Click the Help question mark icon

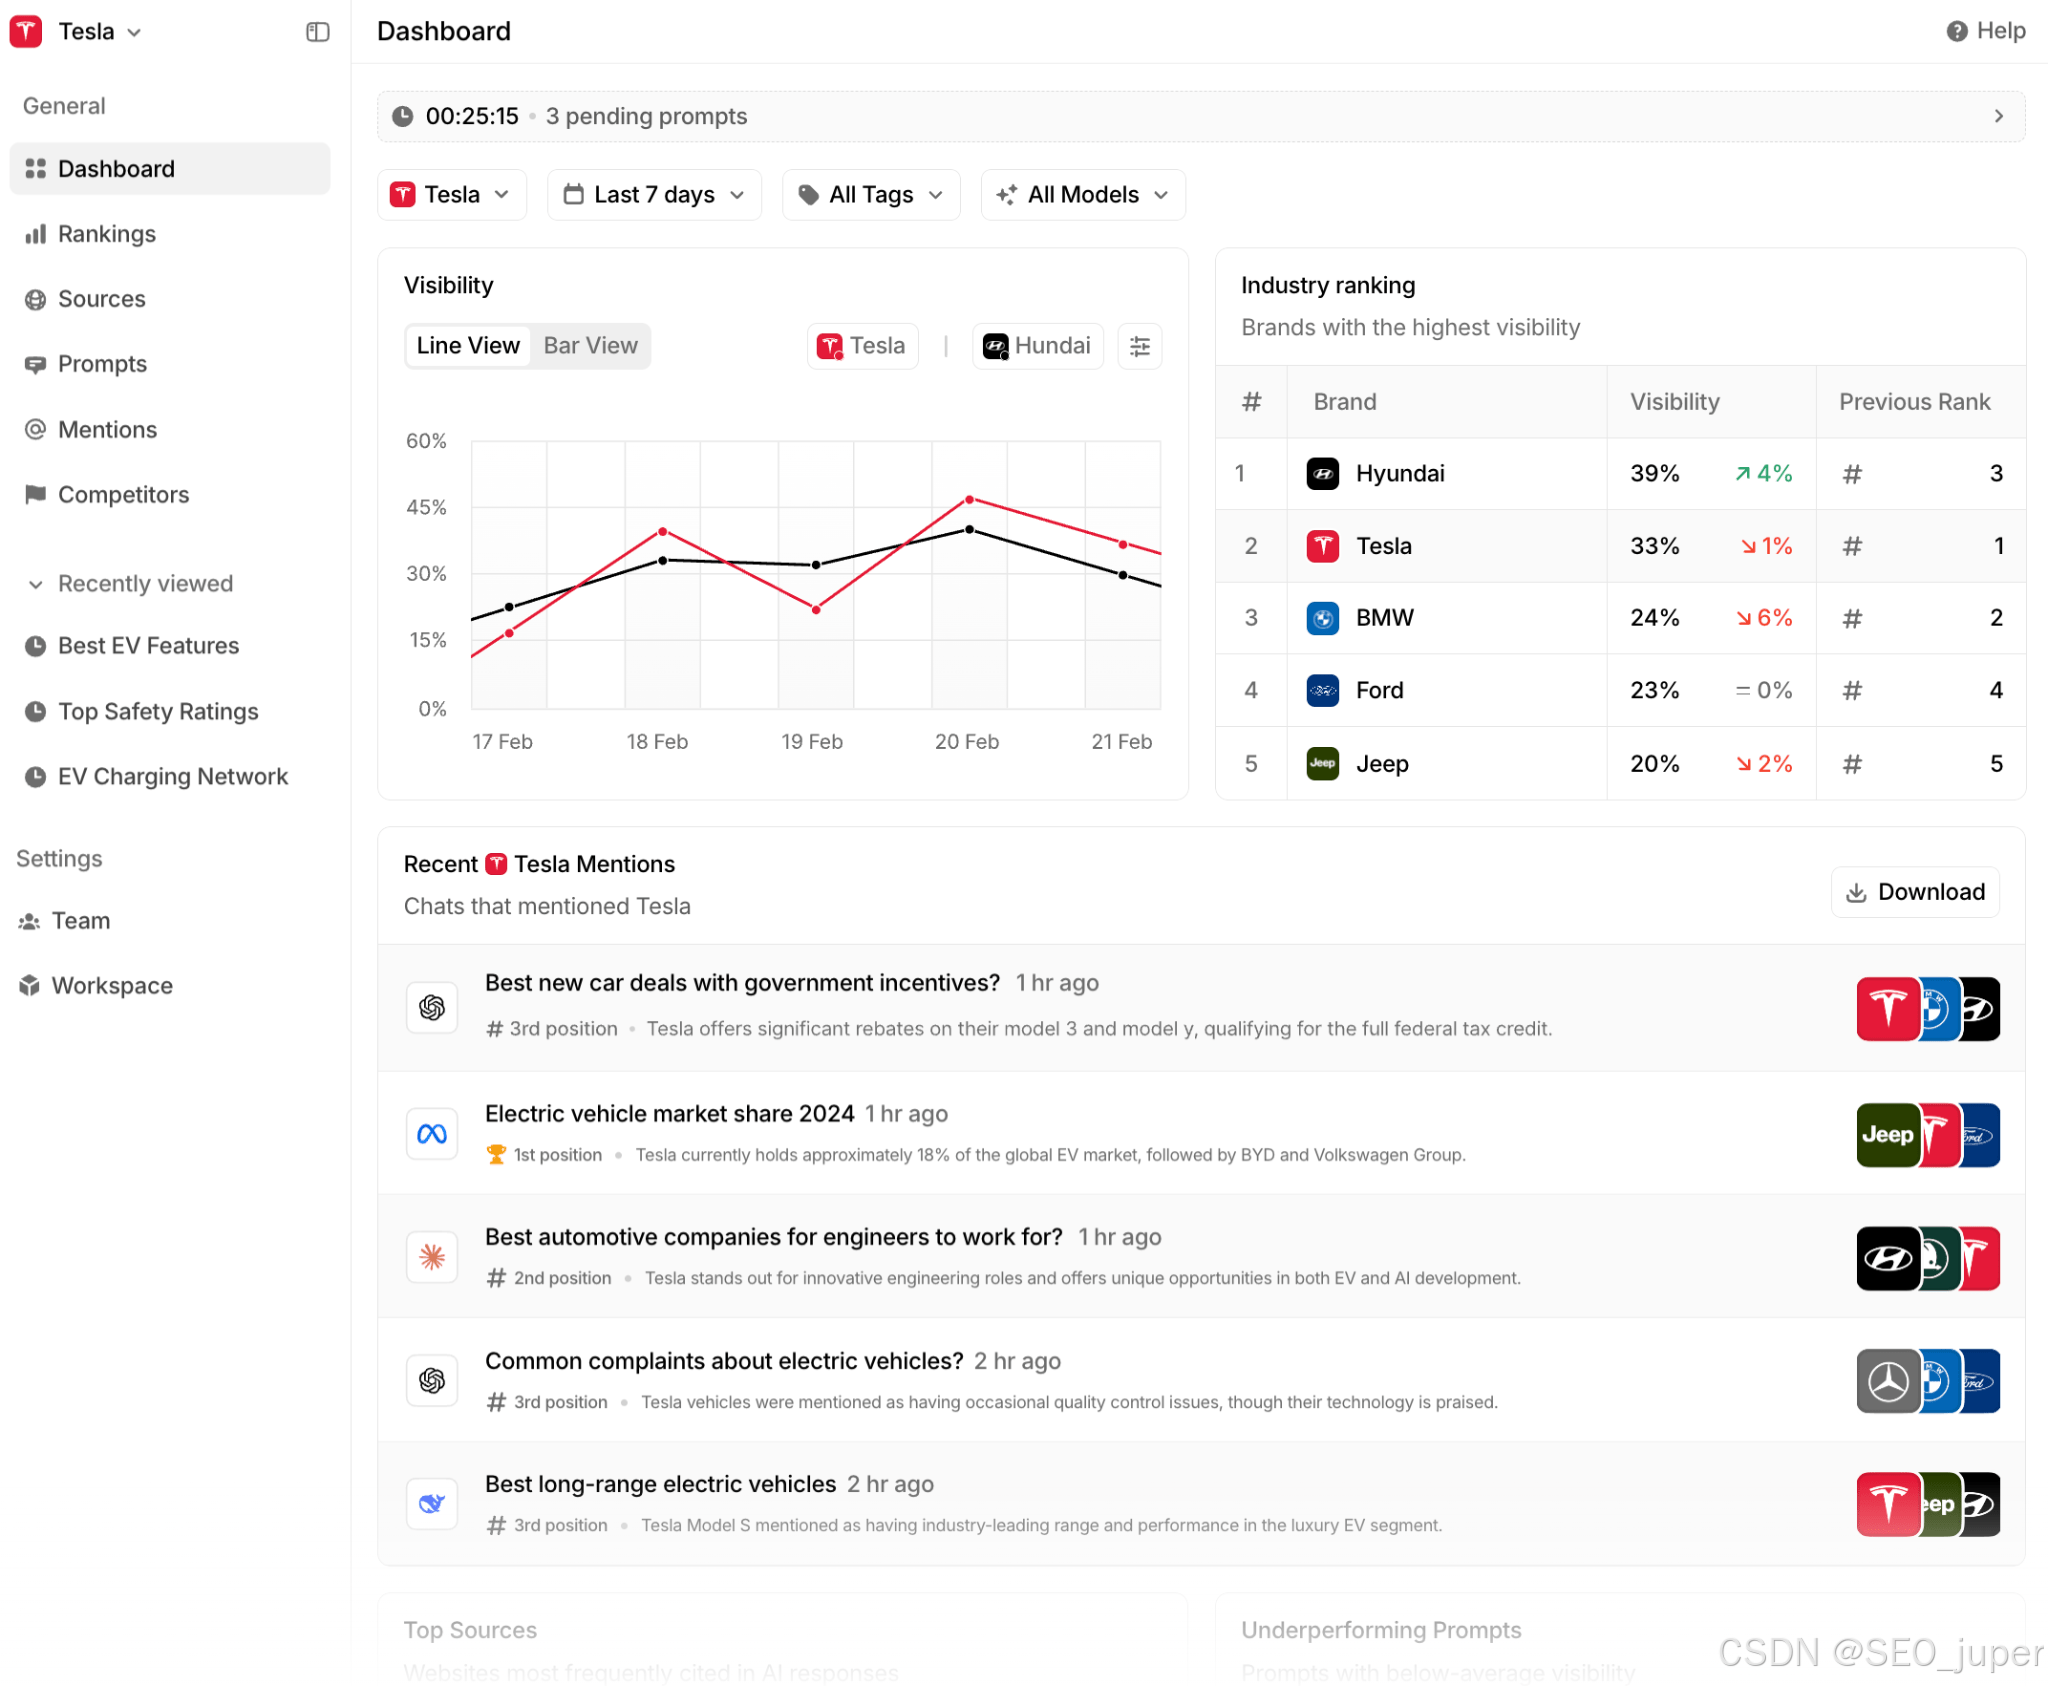pos(1956,31)
